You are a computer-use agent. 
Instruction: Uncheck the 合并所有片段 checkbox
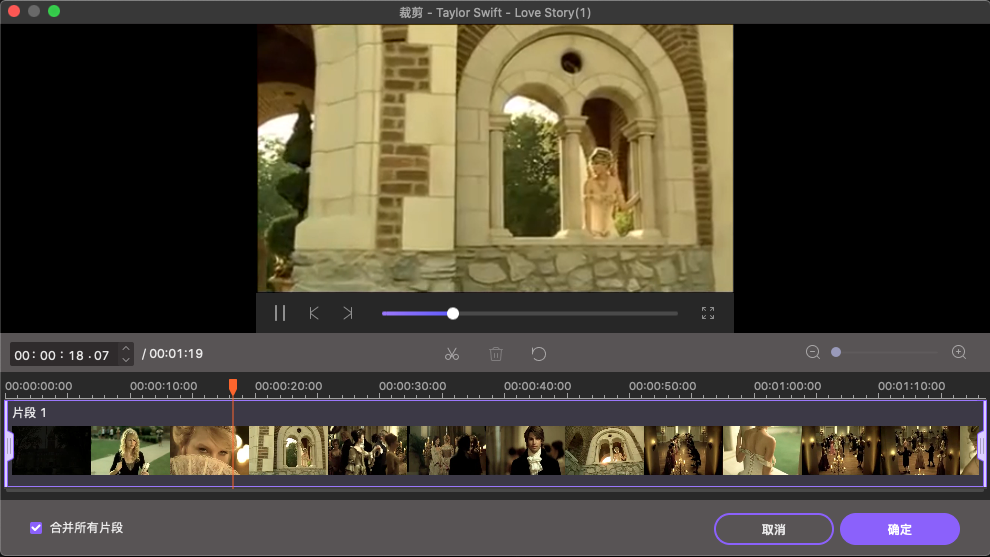point(37,527)
